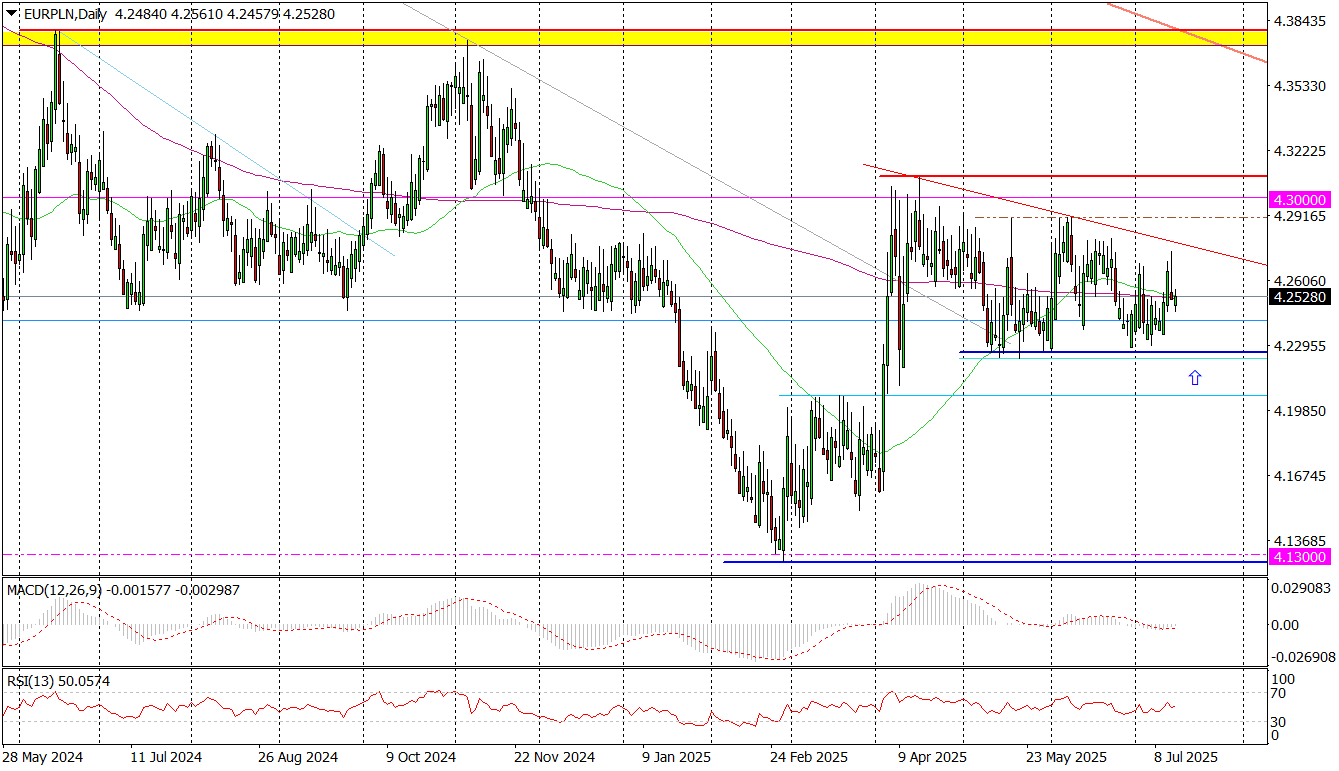The width and height of the screenshot is (1339, 771).
Task: Click the 9 Jan 2025 date label
Action: 676,757
